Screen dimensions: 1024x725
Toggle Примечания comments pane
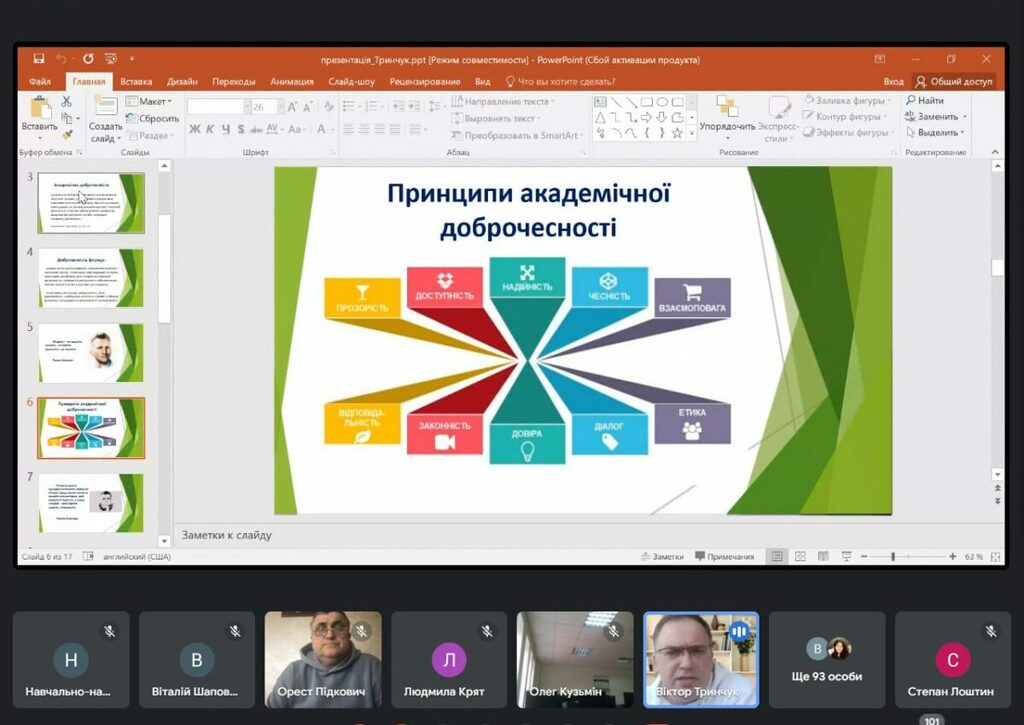725,556
